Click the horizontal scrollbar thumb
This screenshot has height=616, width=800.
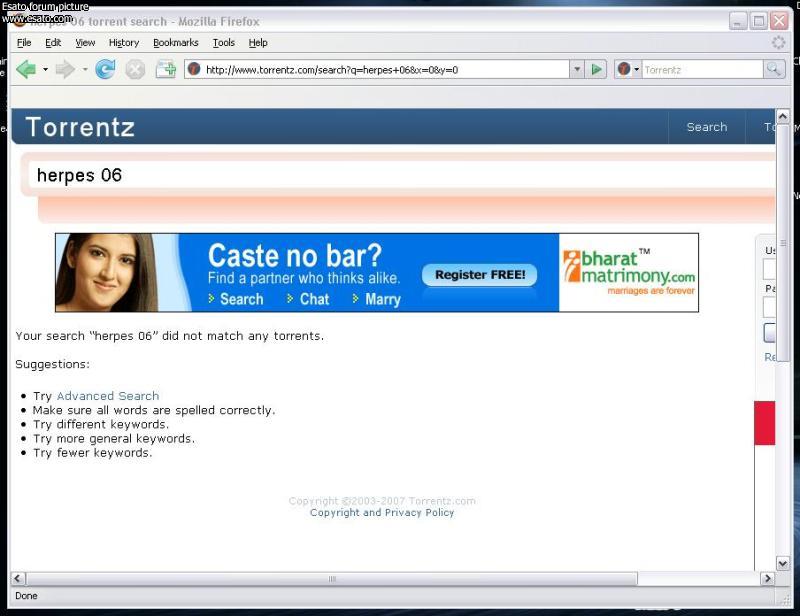[332, 579]
